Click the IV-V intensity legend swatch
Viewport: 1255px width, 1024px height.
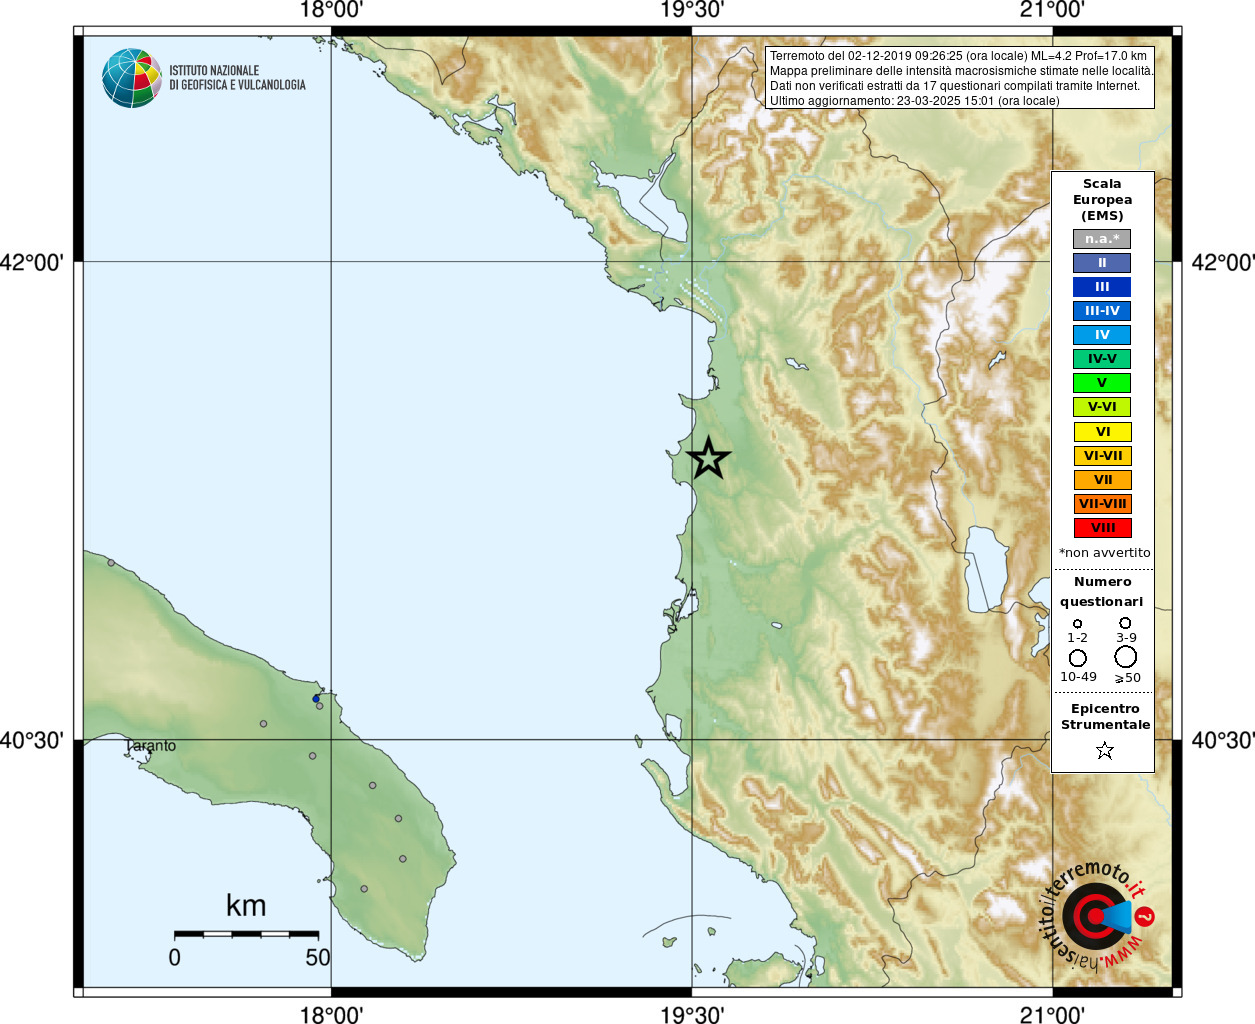pyautogui.click(x=1102, y=359)
